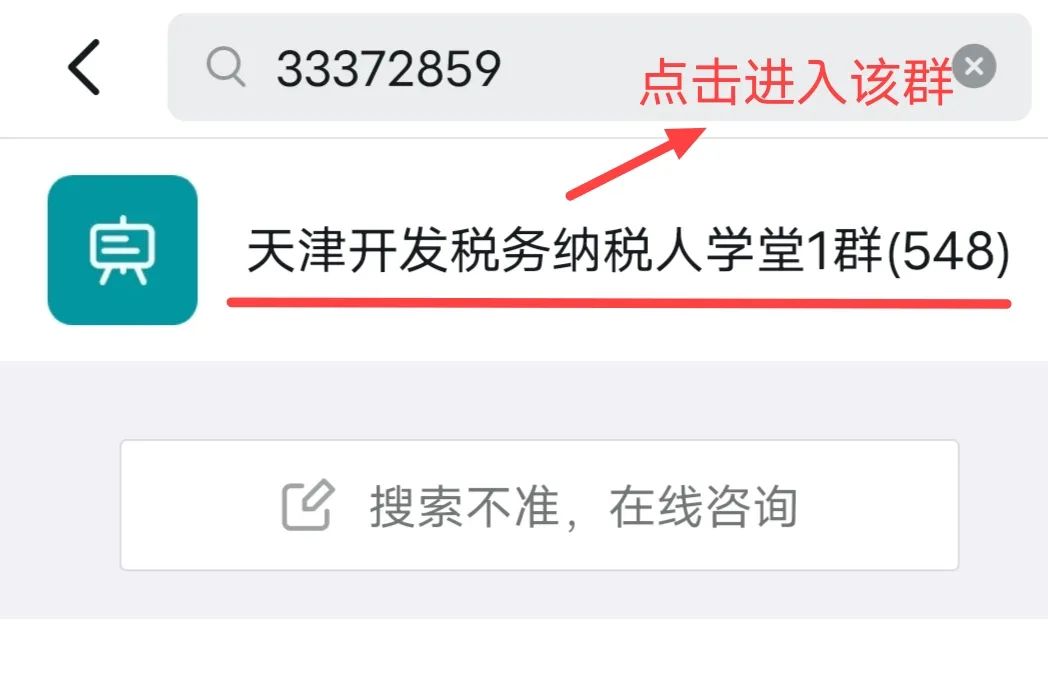
Task: Click the number 33372859 in search bar
Action: pos(389,69)
